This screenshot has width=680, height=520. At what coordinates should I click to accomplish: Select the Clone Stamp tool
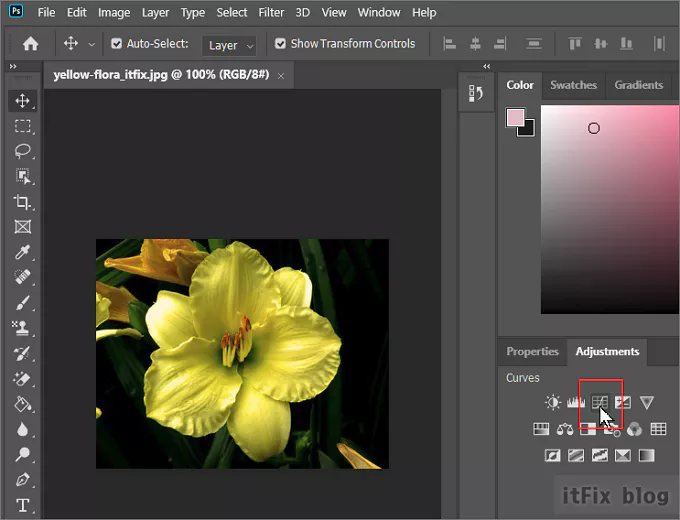click(x=22, y=328)
